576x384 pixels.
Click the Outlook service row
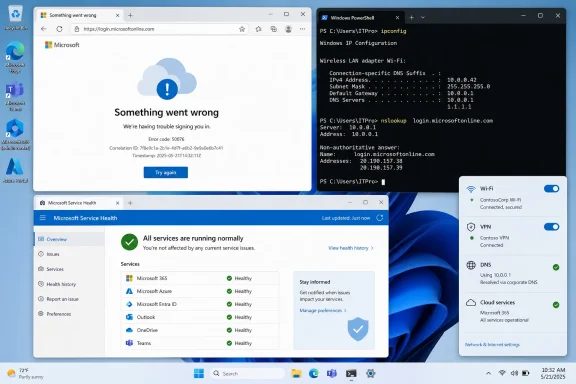[200, 317]
